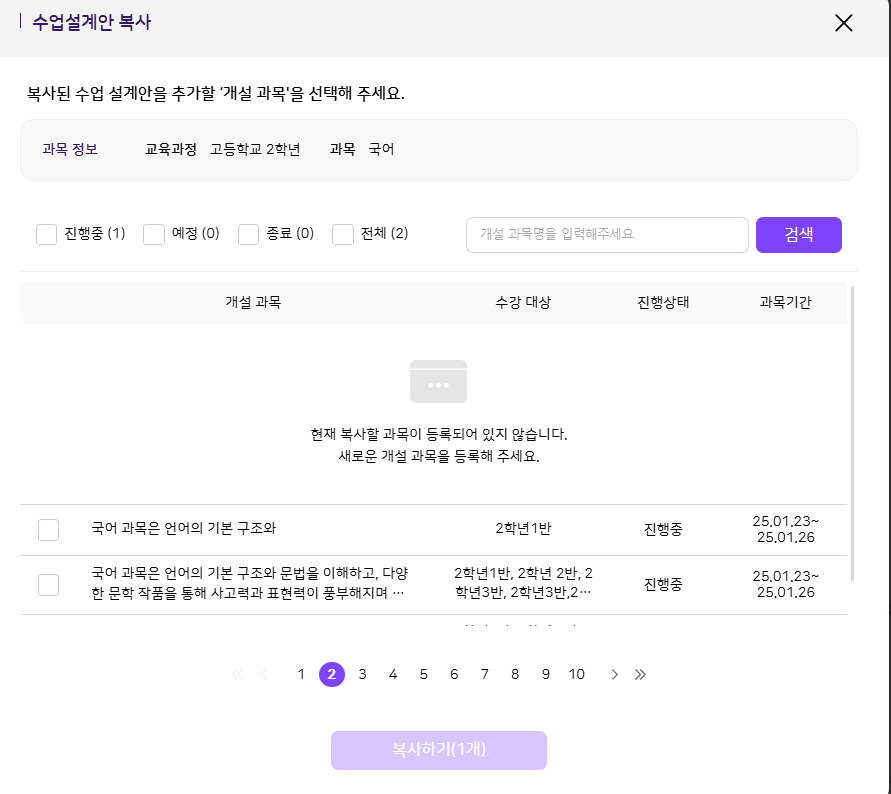The width and height of the screenshot is (891, 794).
Task: Switch to page 10 in pagination
Action: tap(577, 675)
